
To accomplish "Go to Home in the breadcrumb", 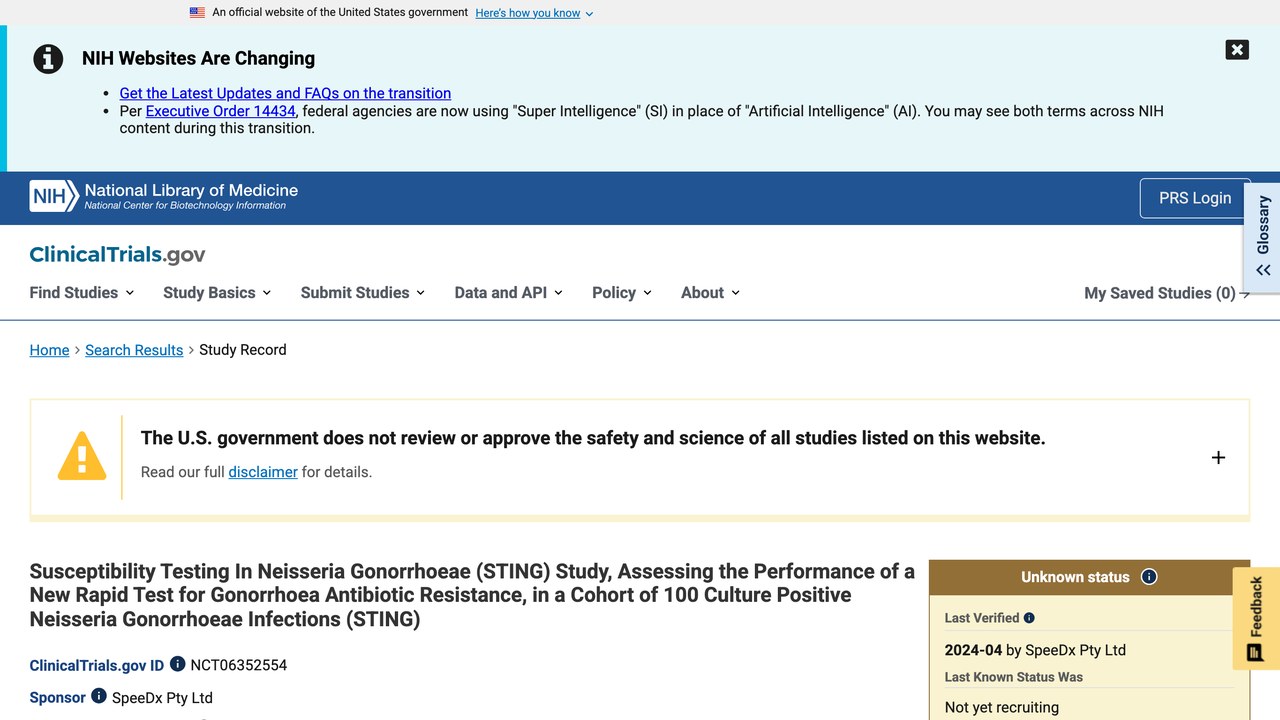I will [49, 350].
